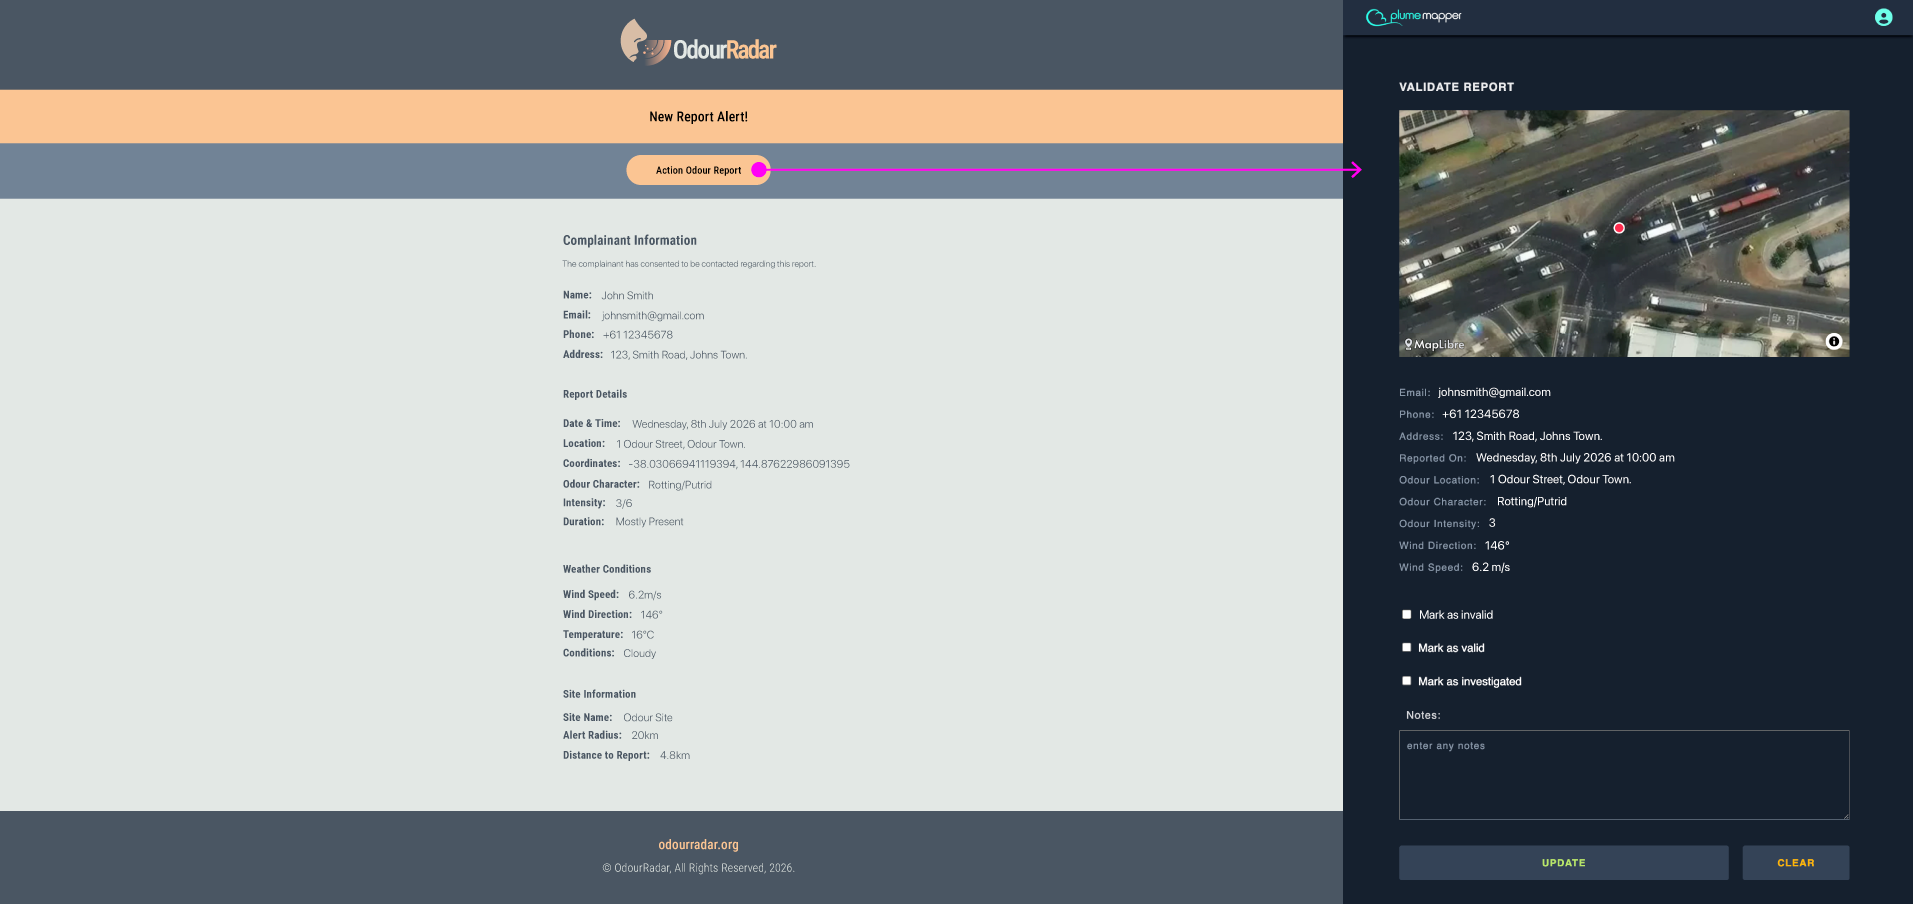Click the Complainant Information heading

(x=630, y=241)
